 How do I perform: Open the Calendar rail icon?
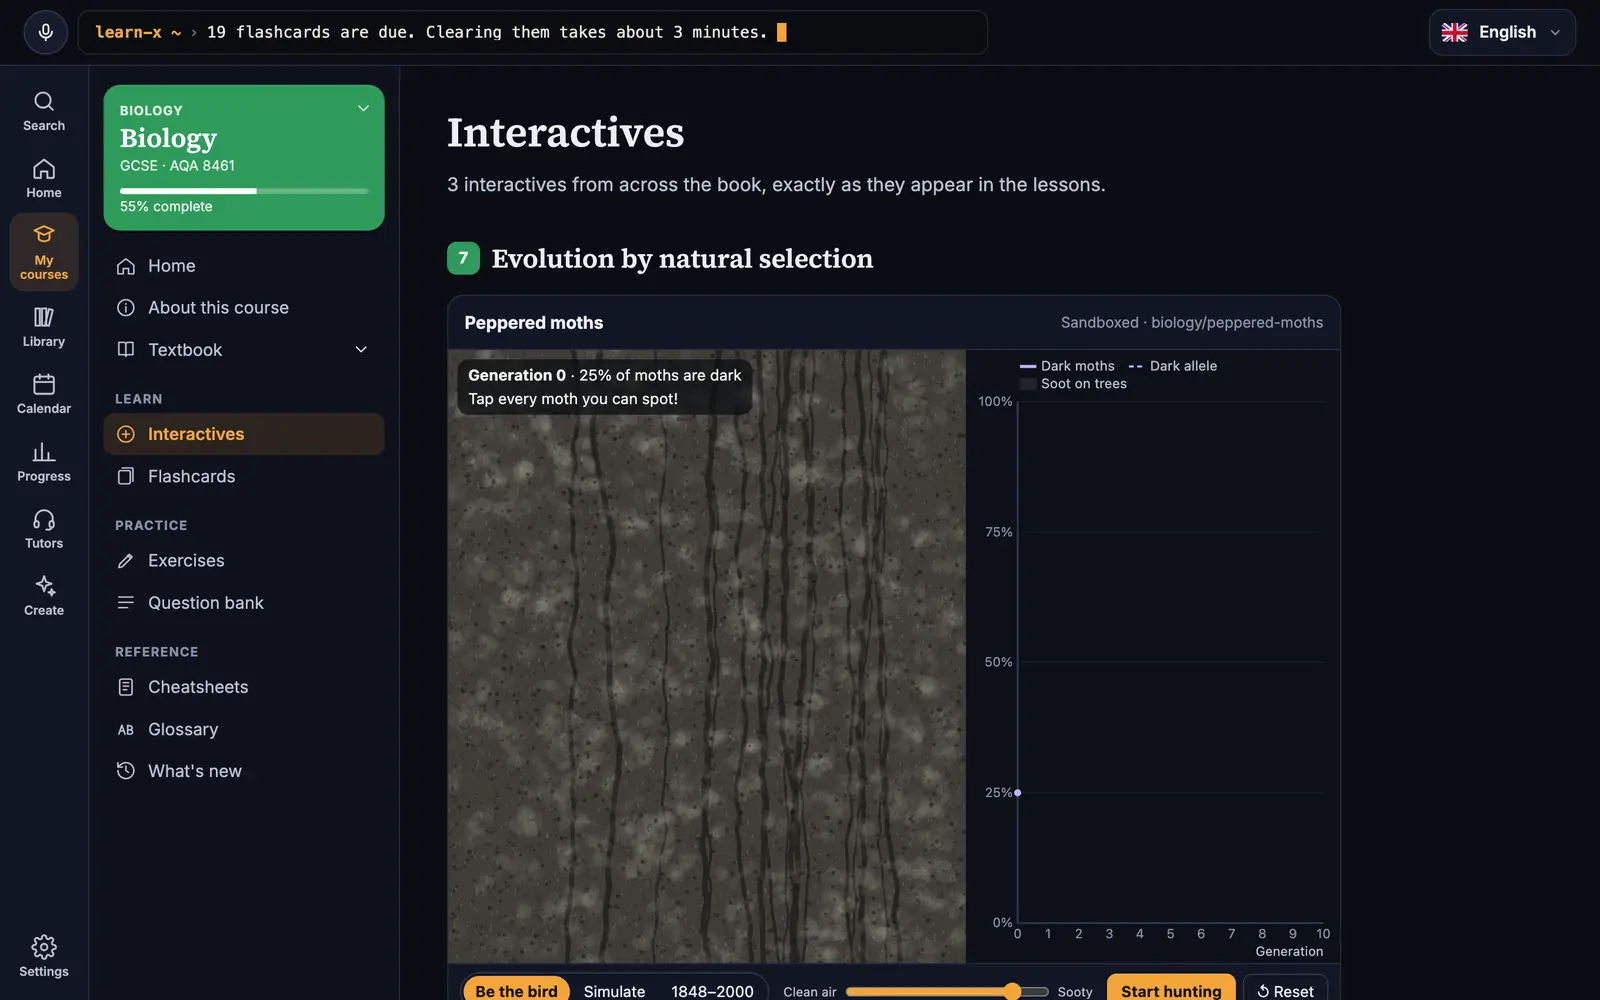(44, 394)
